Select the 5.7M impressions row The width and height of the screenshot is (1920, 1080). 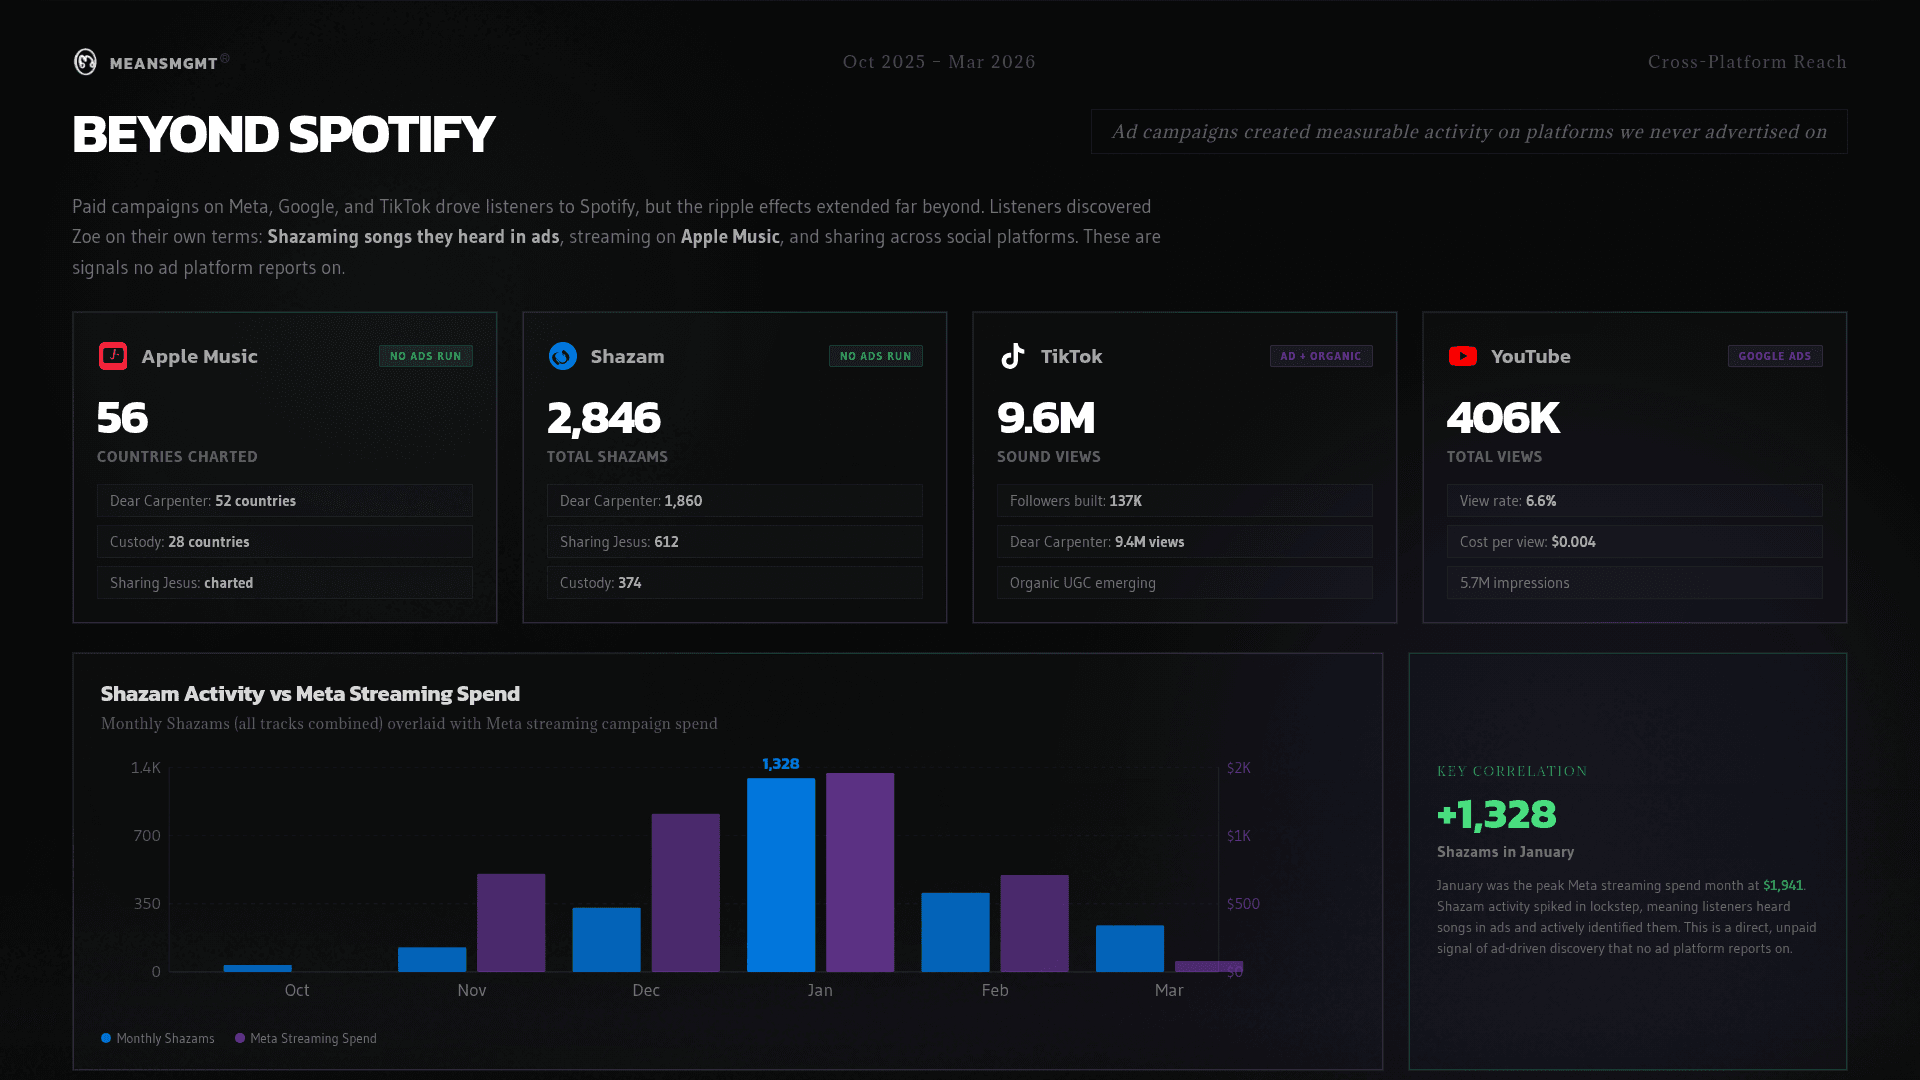point(1635,583)
